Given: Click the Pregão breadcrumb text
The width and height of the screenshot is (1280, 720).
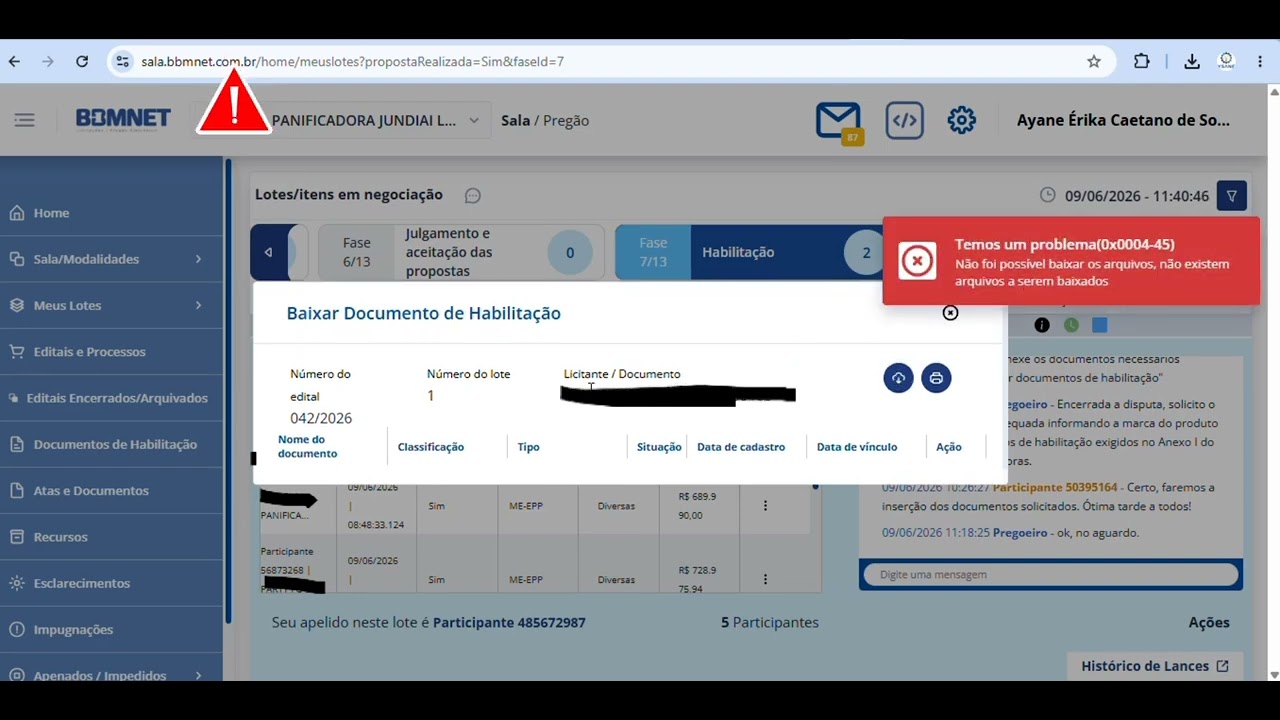Looking at the screenshot, I should (566, 120).
